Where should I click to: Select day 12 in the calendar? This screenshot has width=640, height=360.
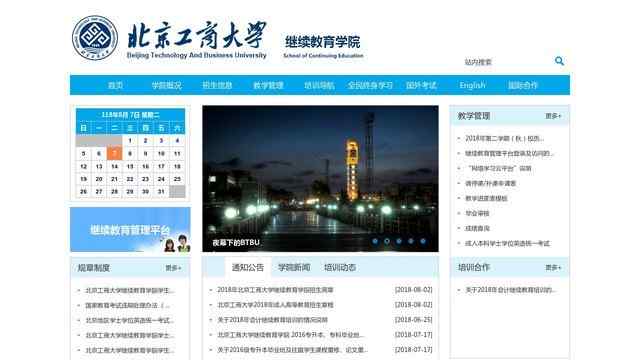pos(83,167)
